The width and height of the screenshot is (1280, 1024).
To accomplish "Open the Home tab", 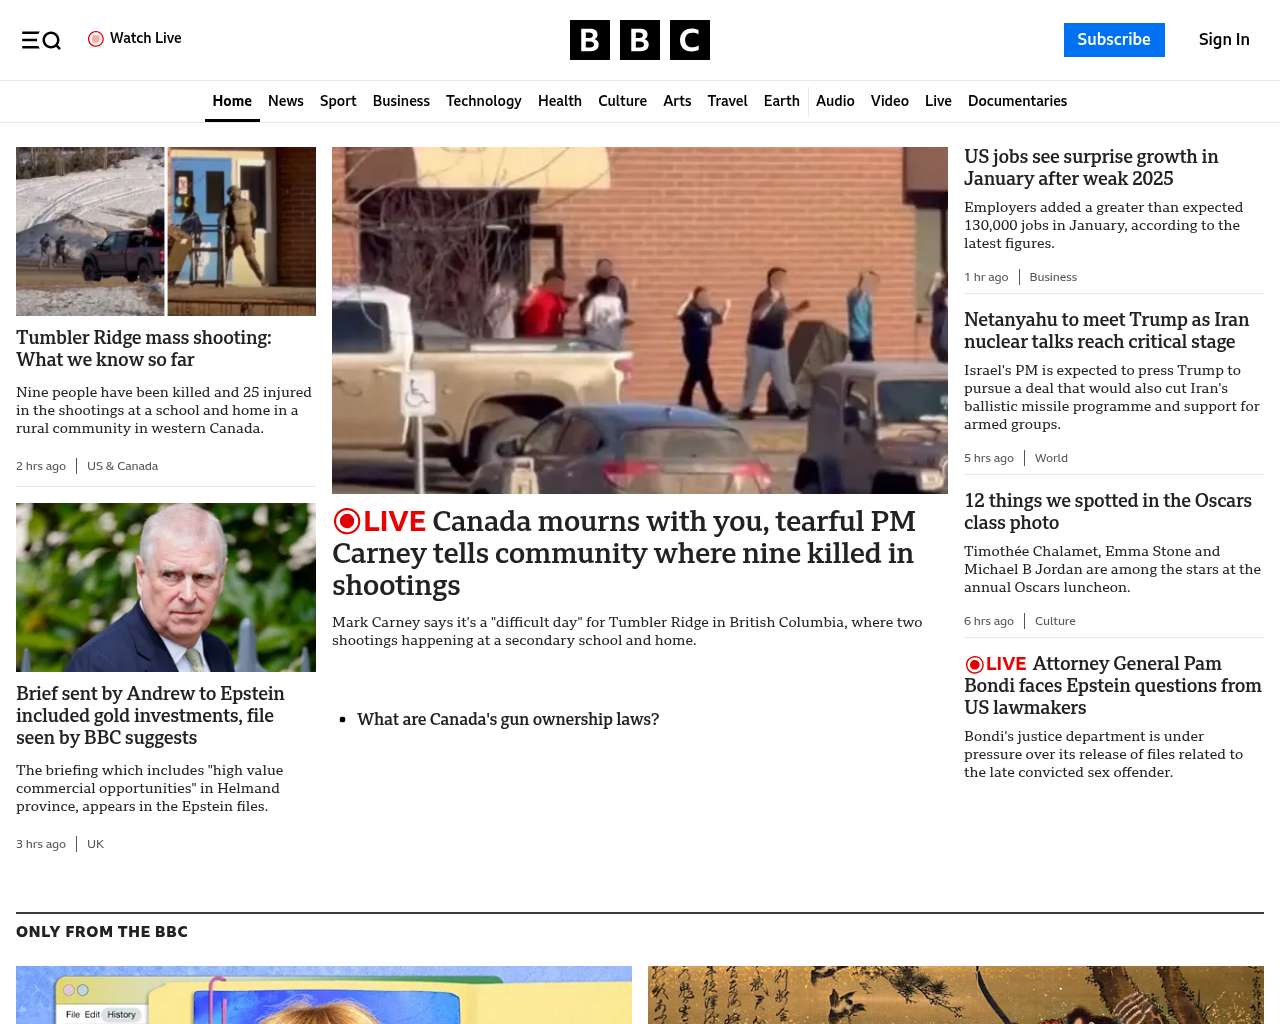I will point(232,101).
